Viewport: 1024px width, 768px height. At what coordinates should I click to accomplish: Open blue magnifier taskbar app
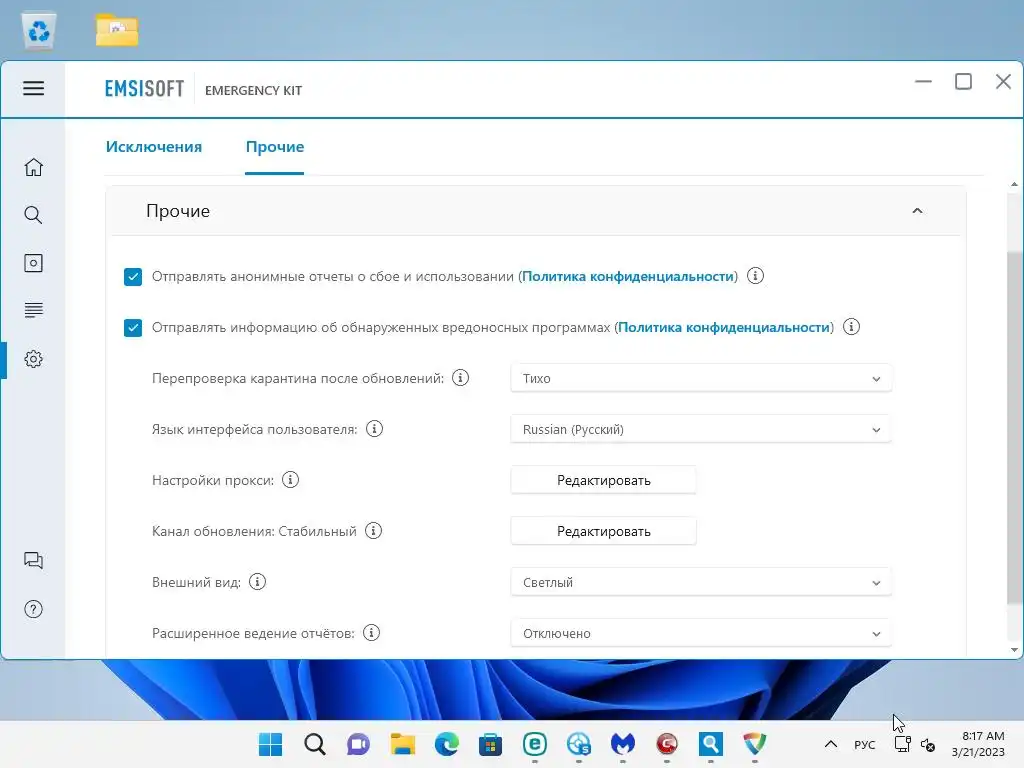coord(711,744)
